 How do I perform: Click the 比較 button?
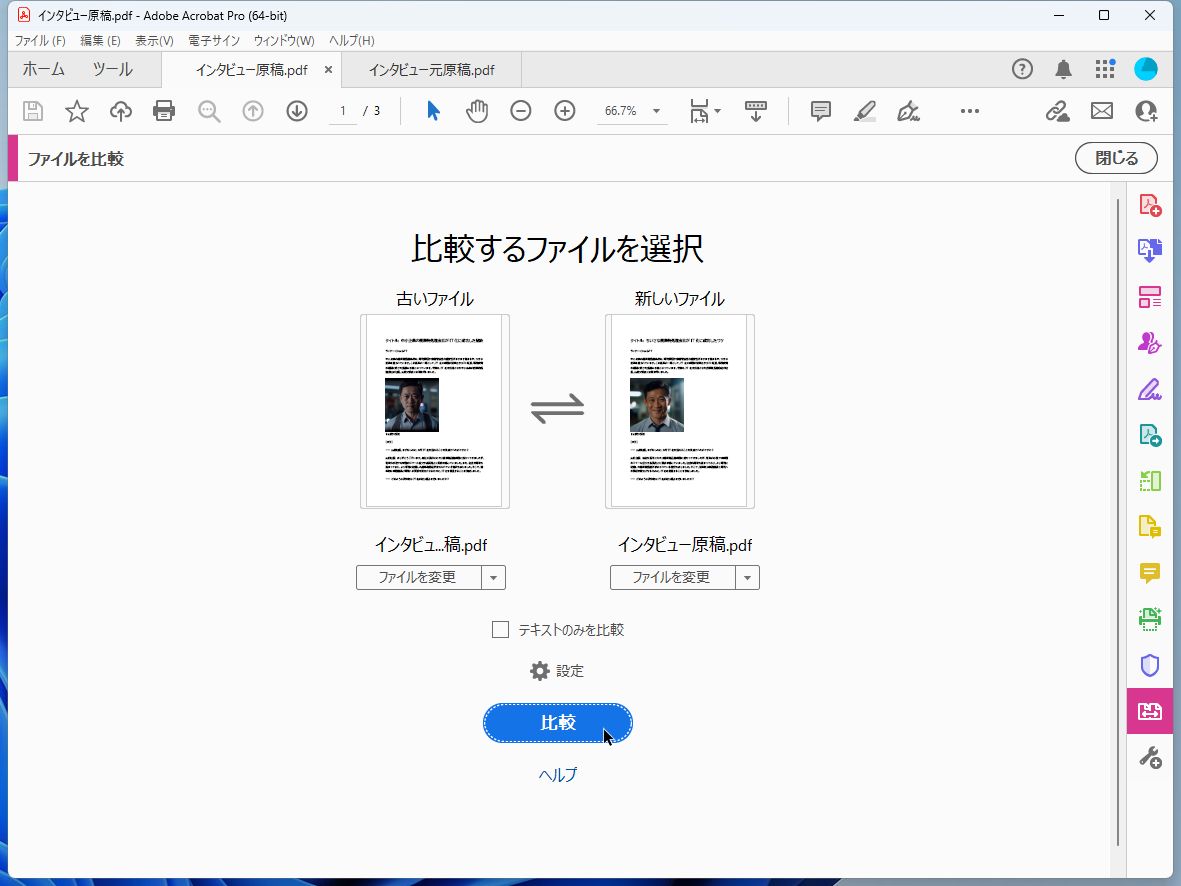[557, 722]
